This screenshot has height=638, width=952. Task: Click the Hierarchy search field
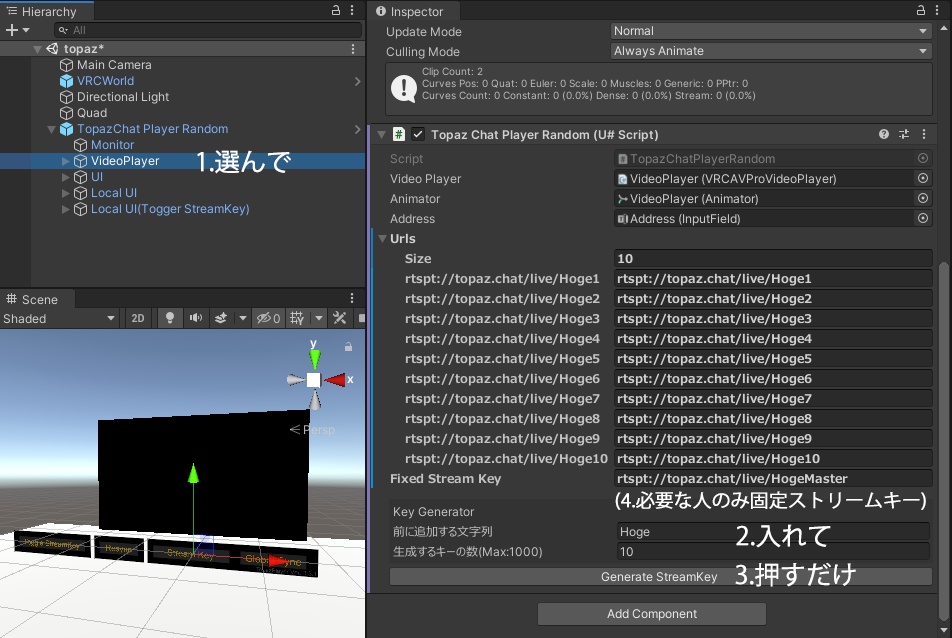click(208, 30)
